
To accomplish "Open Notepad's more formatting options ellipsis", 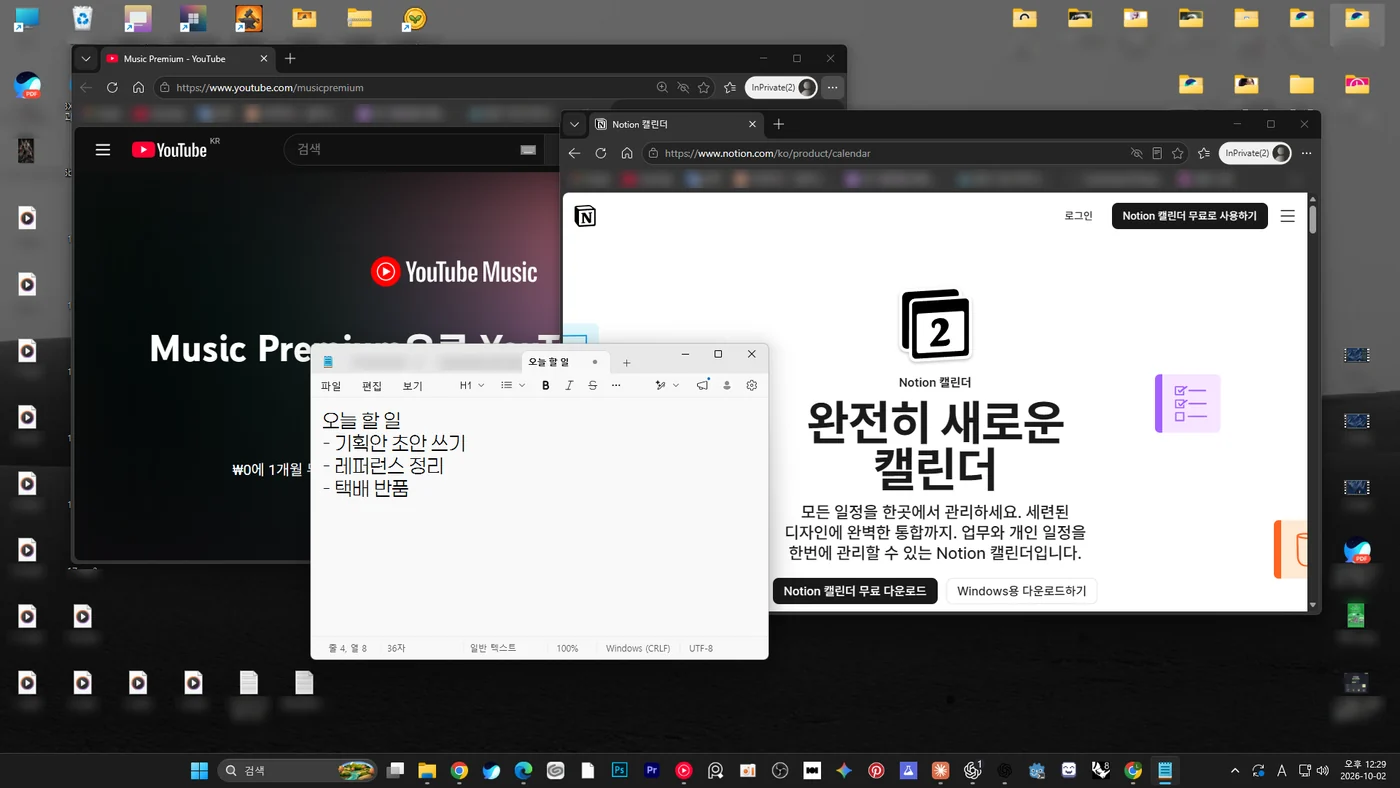I will point(616,385).
